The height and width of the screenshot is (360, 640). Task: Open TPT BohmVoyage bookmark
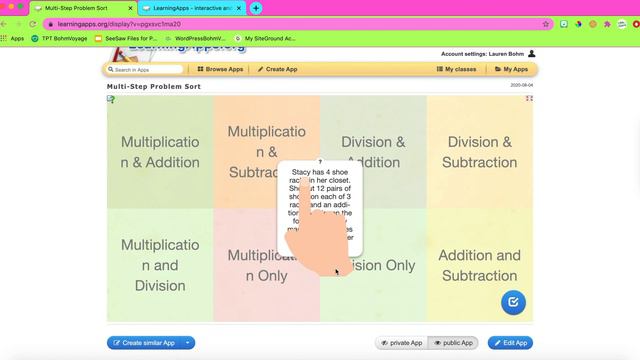[x=60, y=38]
